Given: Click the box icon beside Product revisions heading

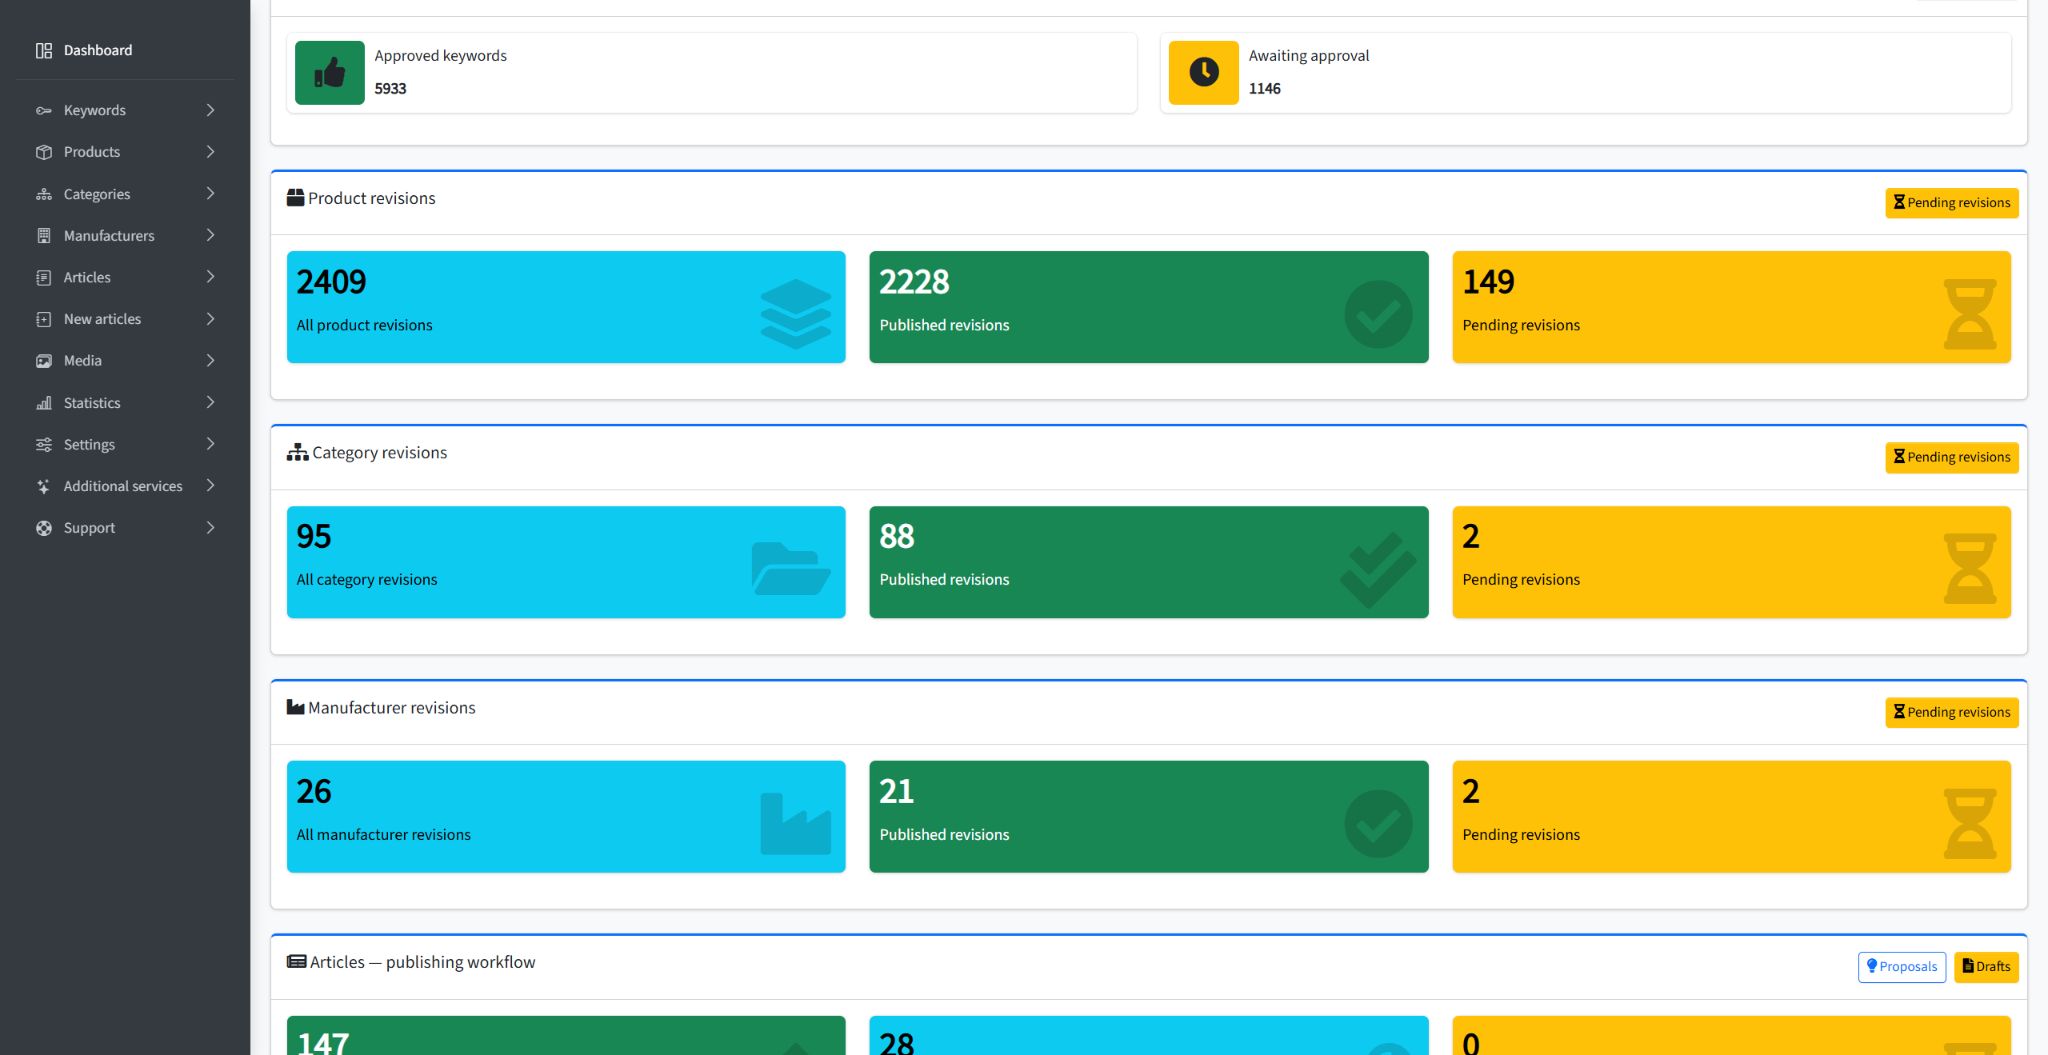Looking at the screenshot, I should coord(295,198).
